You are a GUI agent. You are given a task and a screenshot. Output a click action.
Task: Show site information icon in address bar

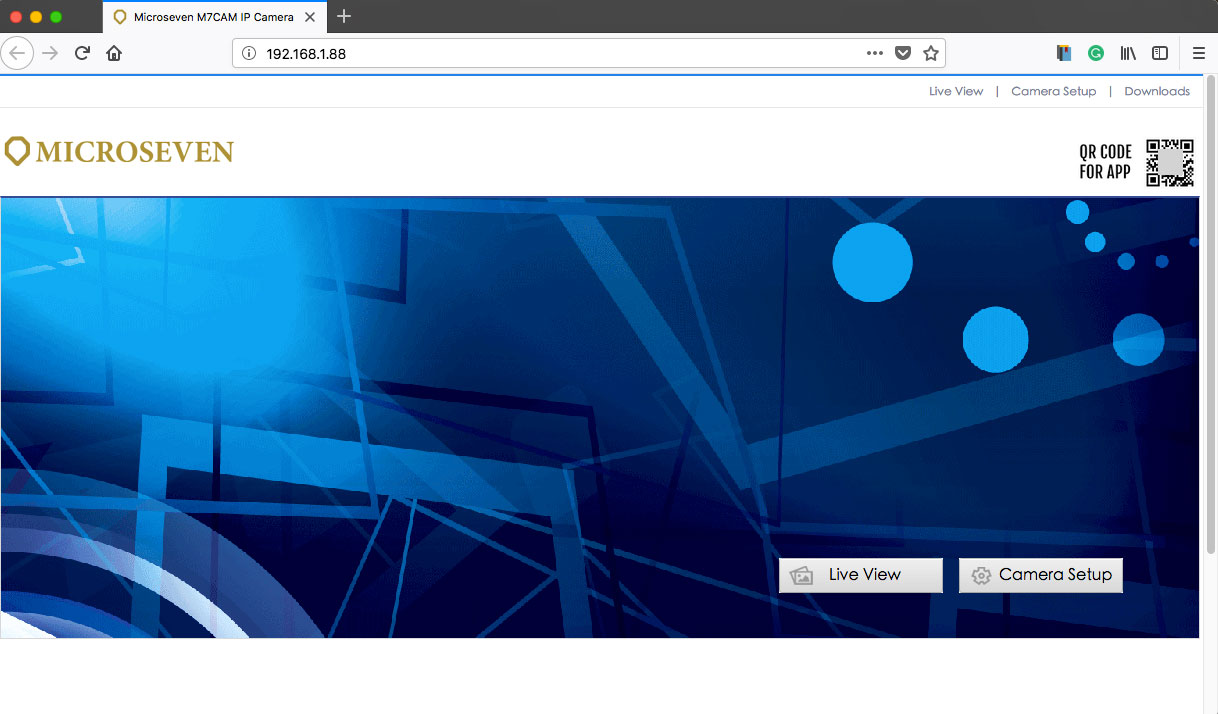tap(249, 53)
